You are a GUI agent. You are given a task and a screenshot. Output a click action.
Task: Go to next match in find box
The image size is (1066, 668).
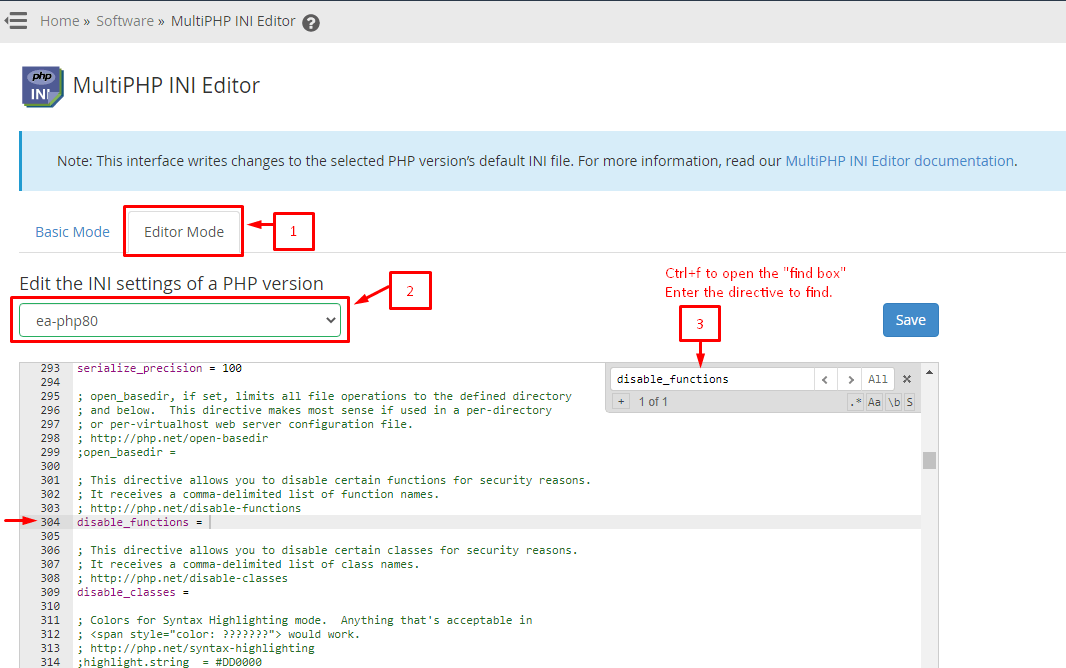pyautogui.click(x=850, y=380)
